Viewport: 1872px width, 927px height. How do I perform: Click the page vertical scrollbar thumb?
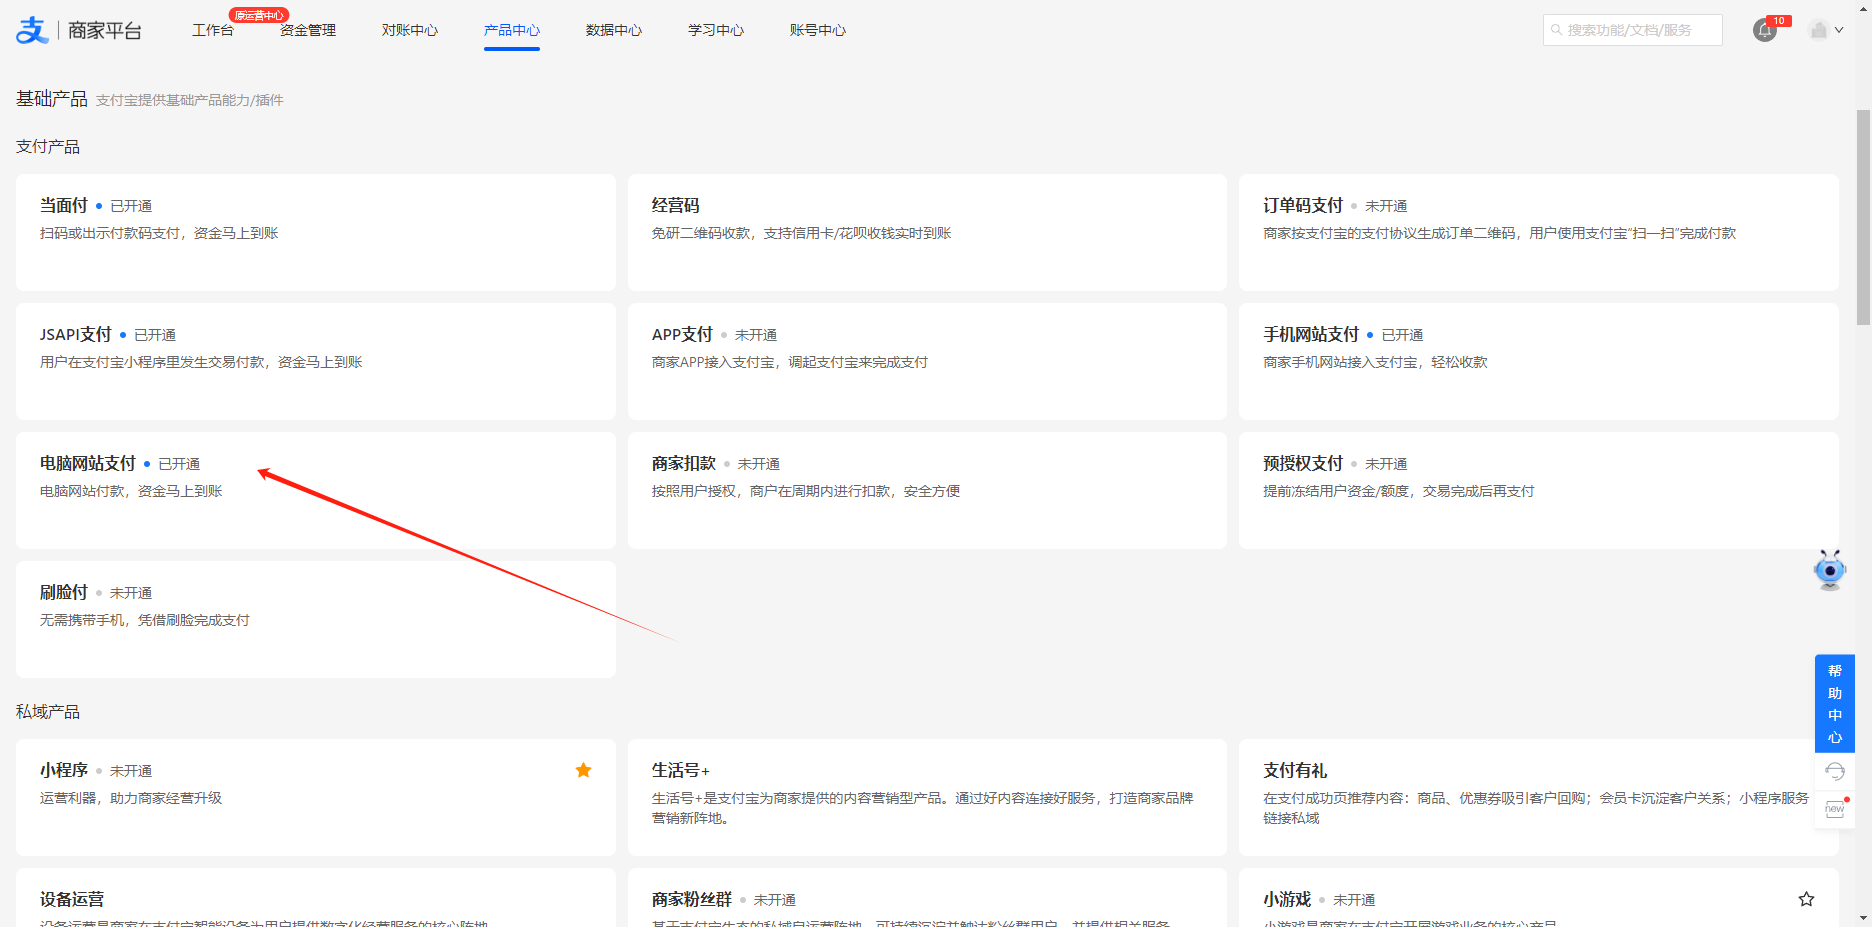click(x=1863, y=217)
